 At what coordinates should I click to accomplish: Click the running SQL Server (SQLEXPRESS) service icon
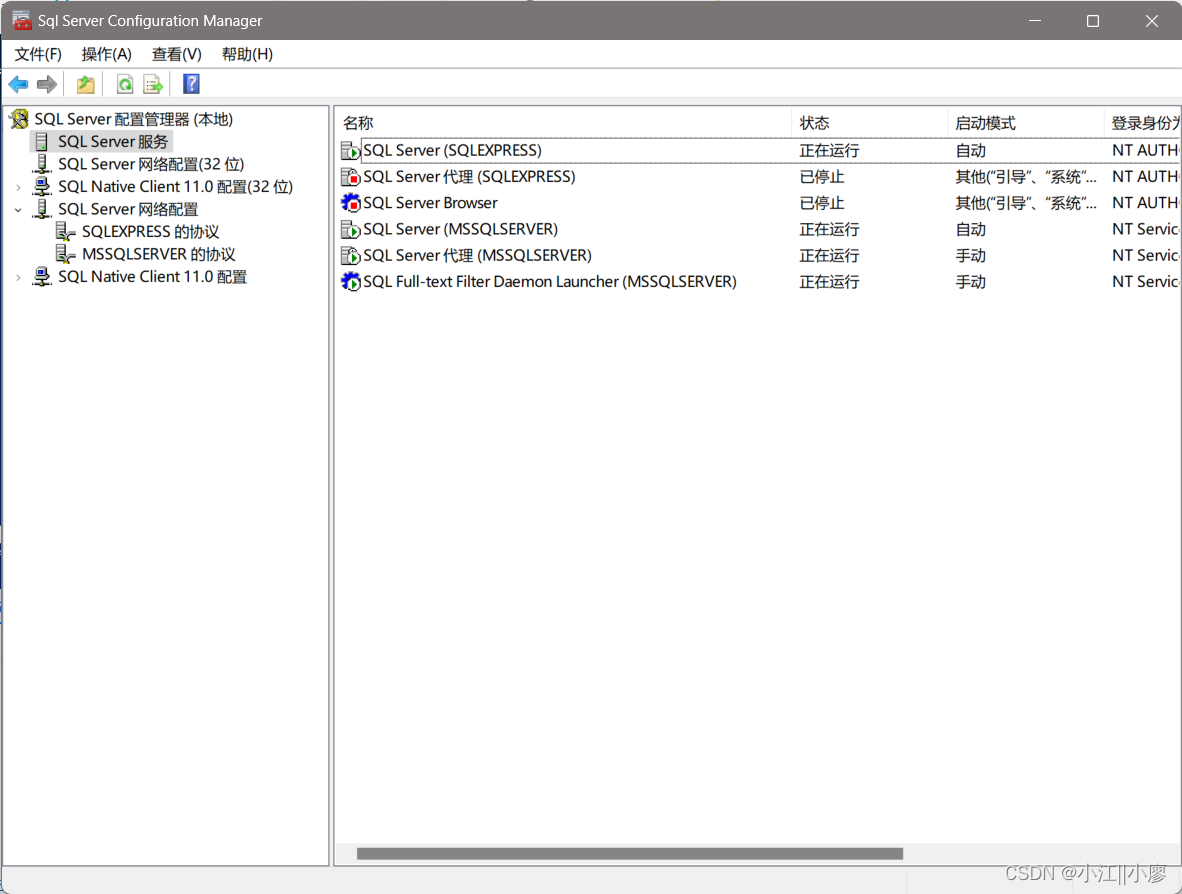coord(351,150)
